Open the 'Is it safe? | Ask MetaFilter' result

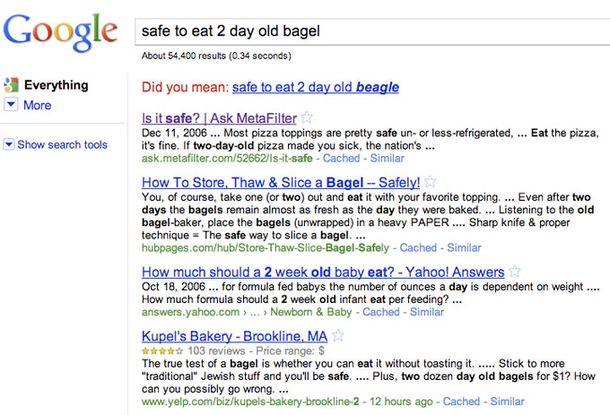tap(219, 118)
